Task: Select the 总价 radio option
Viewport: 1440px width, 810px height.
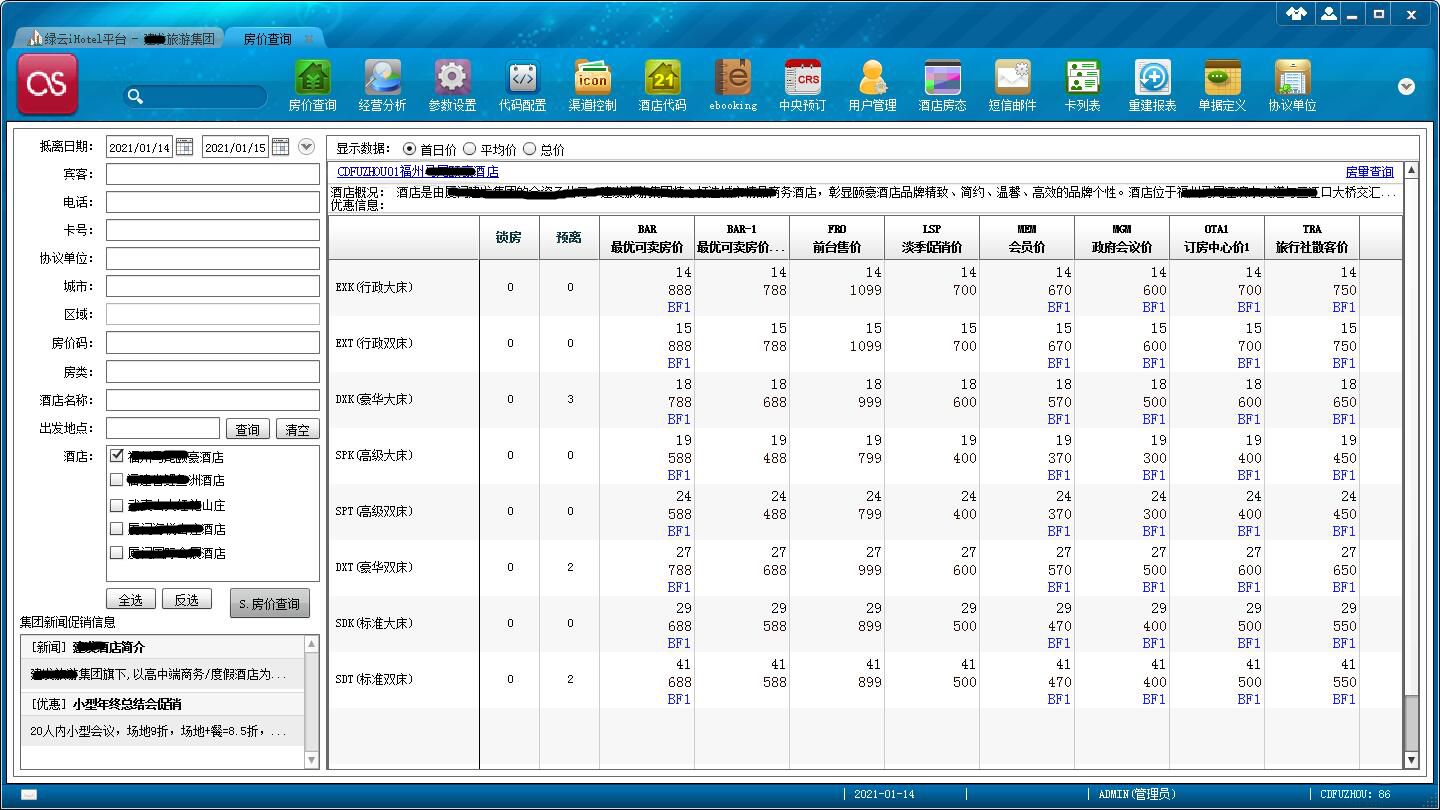Action: click(530, 149)
